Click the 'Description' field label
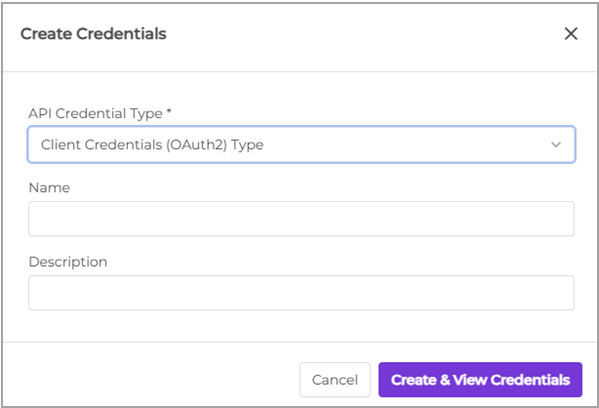599x408 pixels. (x=68, y=262)
